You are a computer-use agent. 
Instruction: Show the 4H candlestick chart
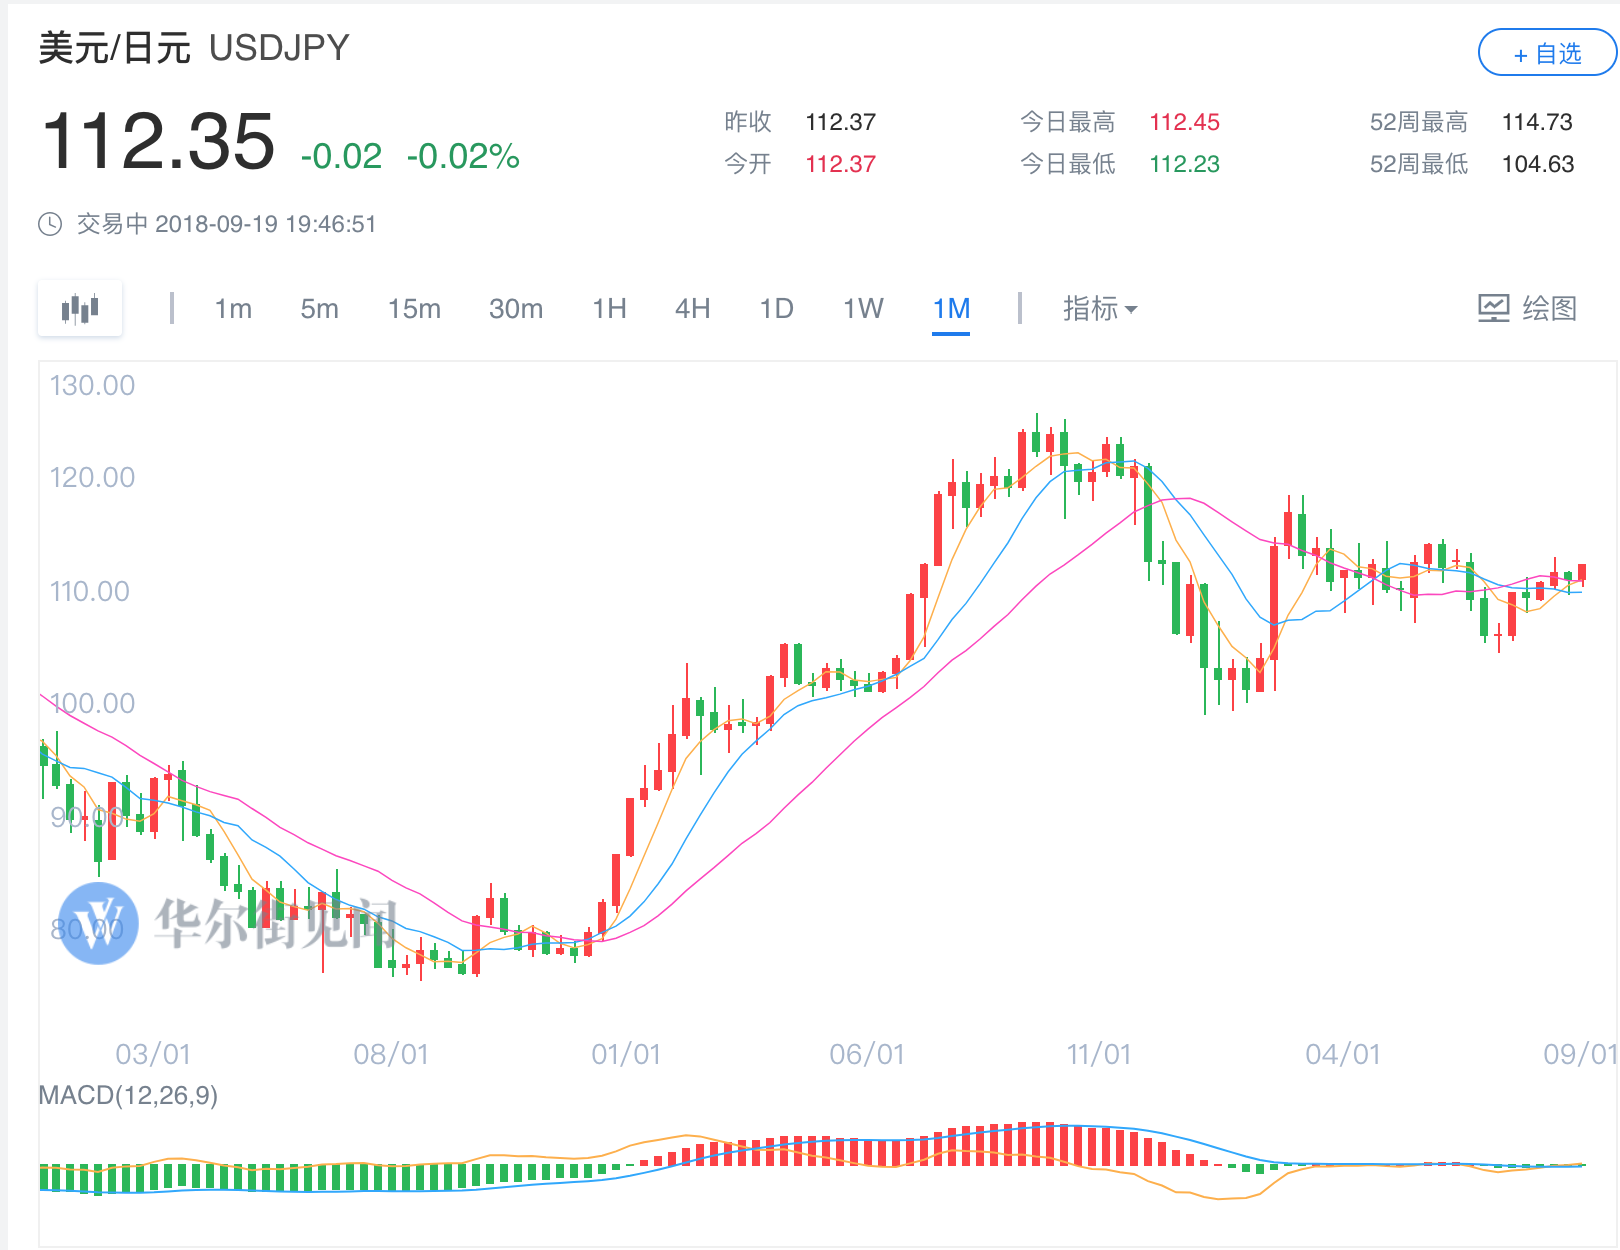pyautogui.click(x=692, y=309)
